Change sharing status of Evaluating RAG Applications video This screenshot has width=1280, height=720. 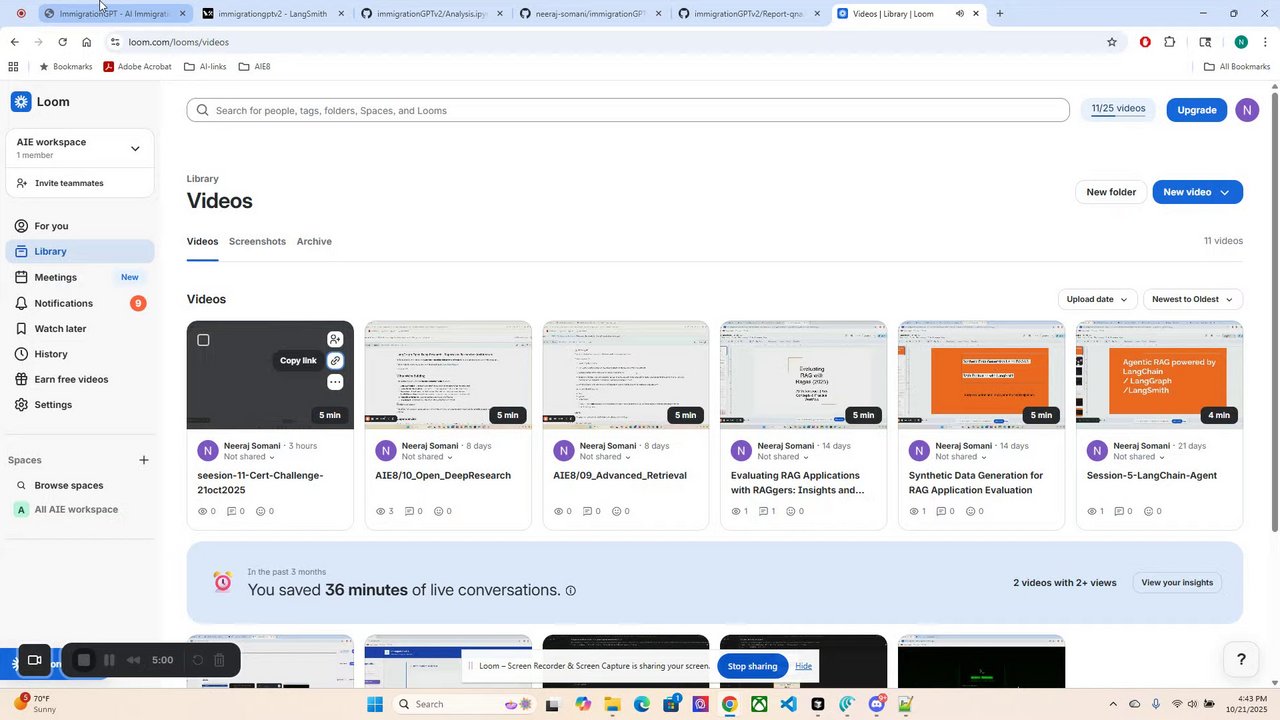pos(784,457)
